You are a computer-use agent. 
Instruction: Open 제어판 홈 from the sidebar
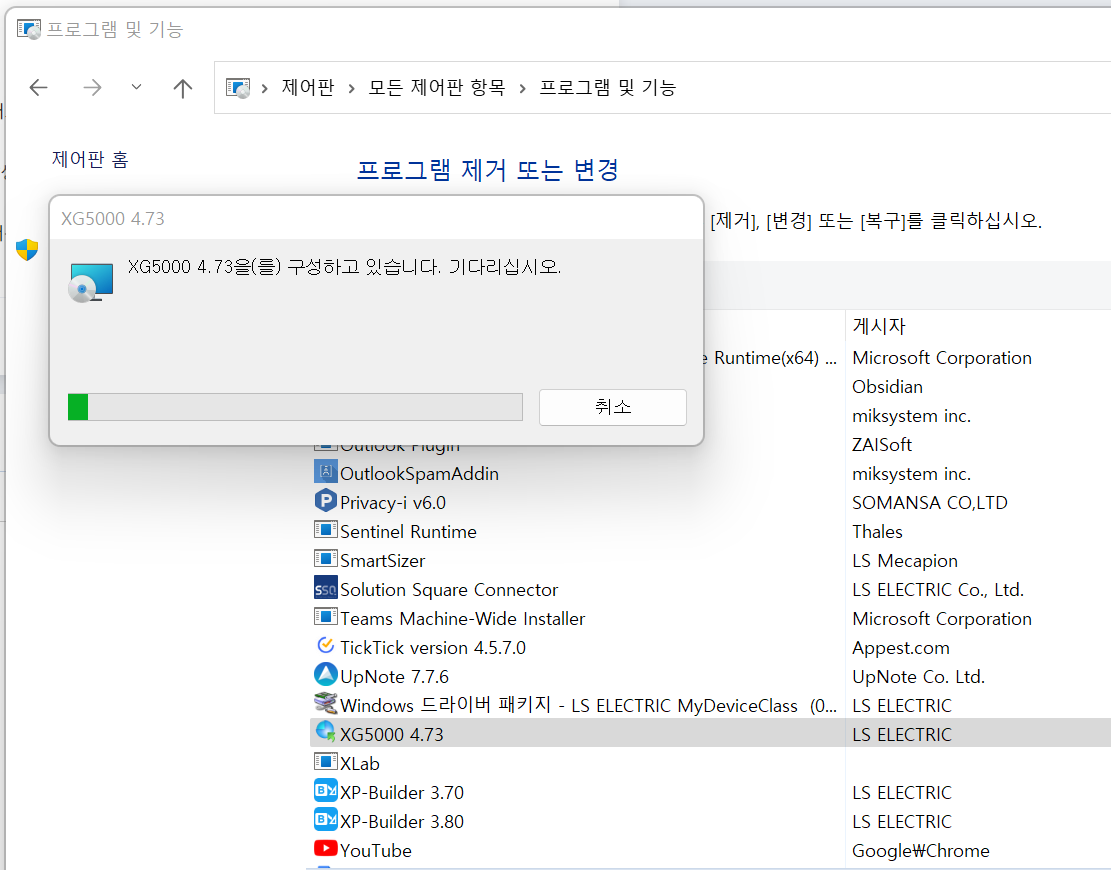point(90,158)
